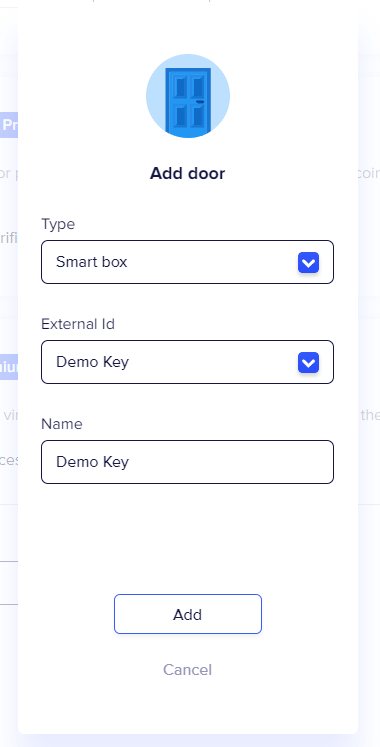380x747 pixels.
Task: Expand the External Id Demo Key selector
Action: point(187,362)
